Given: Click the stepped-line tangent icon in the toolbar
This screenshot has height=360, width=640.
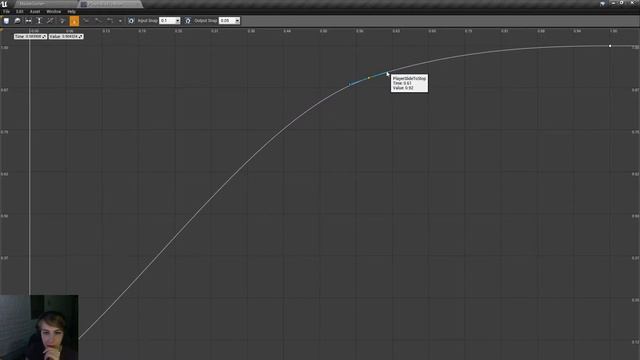Looking at the screenshot, I should (x=110, y=20).
